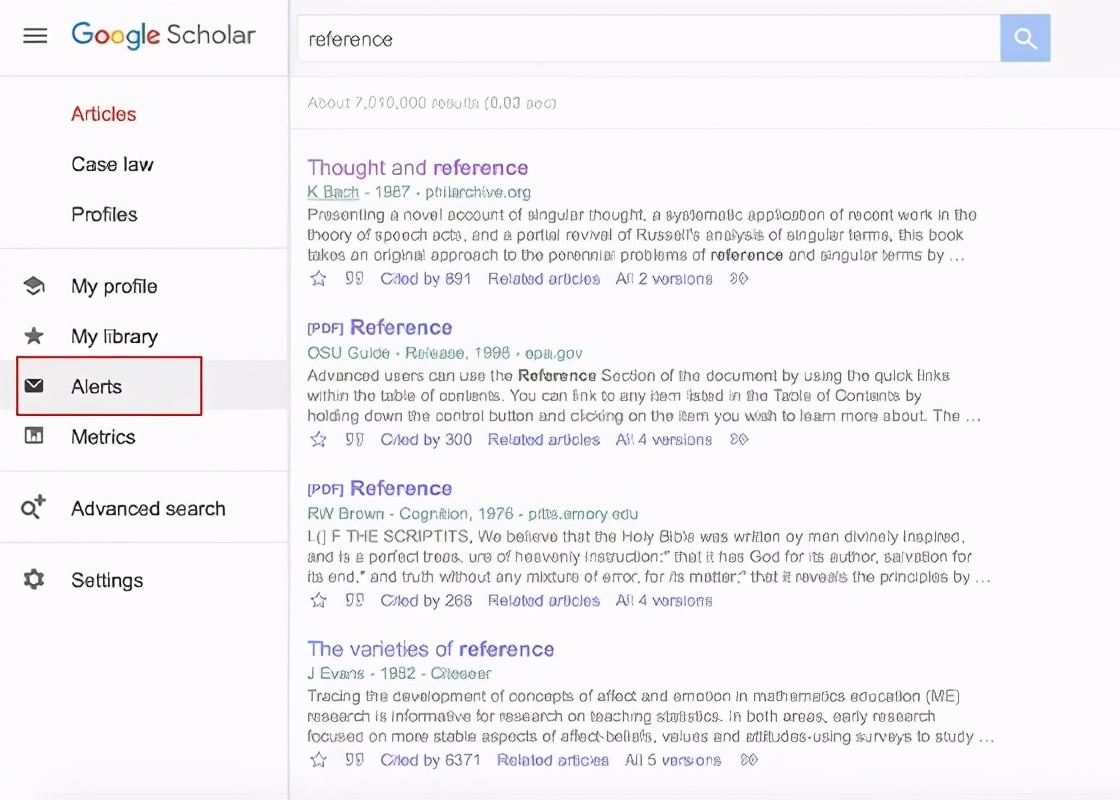Click 'Cited by 6371' link

point(430,760)
